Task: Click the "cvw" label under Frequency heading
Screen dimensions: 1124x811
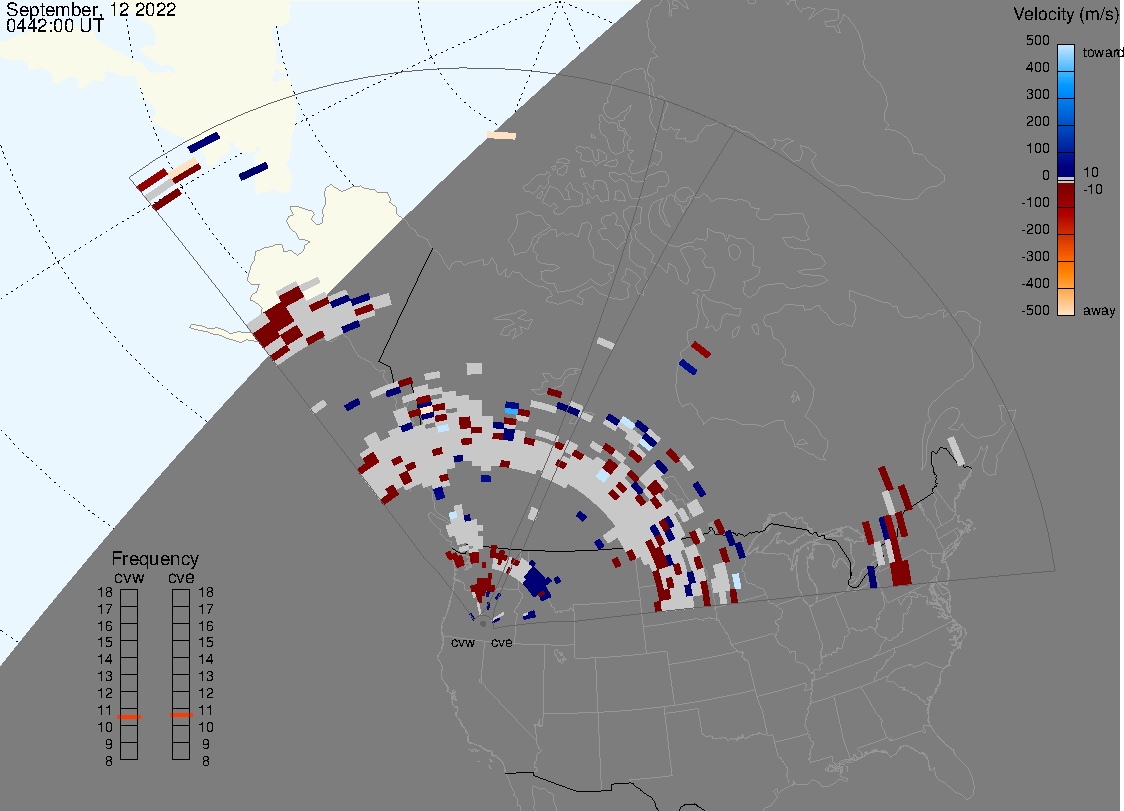Action: coord(129,578)
